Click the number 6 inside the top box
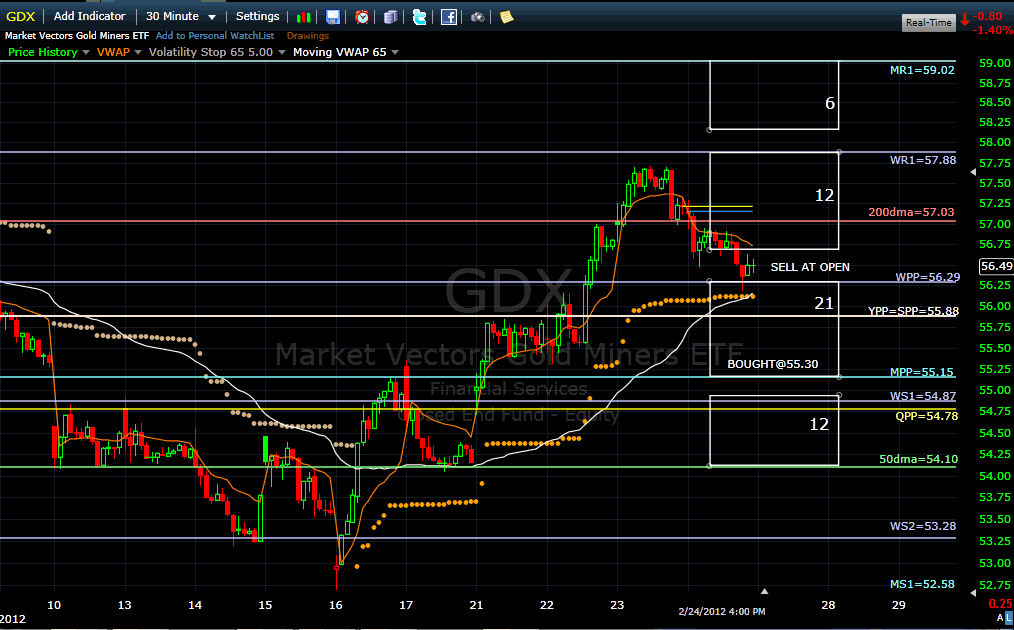Screen dimensions: 1014x630 coord(830,103)
